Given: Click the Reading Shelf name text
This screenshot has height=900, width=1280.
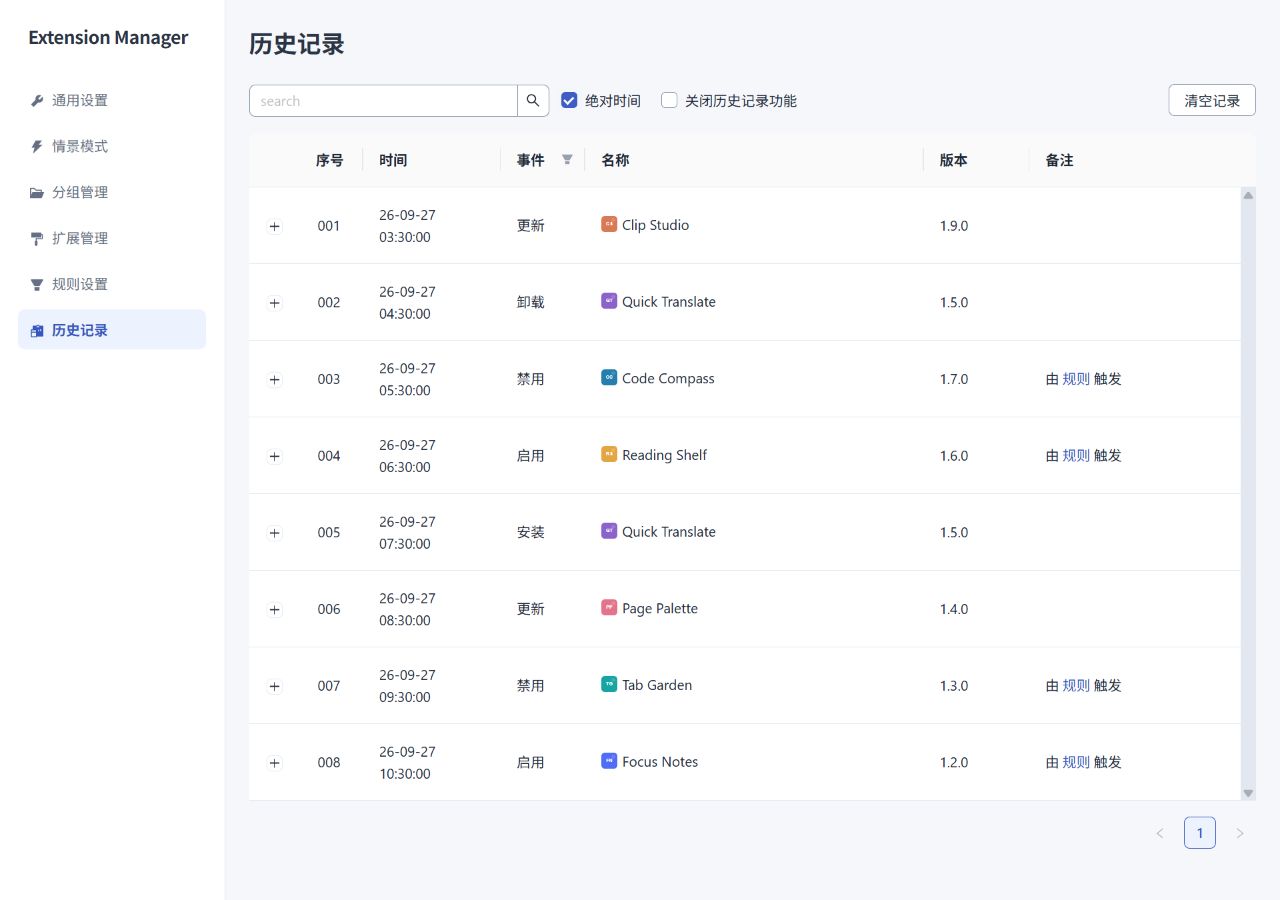Looking at the screenshot, I should coord(664,455).
